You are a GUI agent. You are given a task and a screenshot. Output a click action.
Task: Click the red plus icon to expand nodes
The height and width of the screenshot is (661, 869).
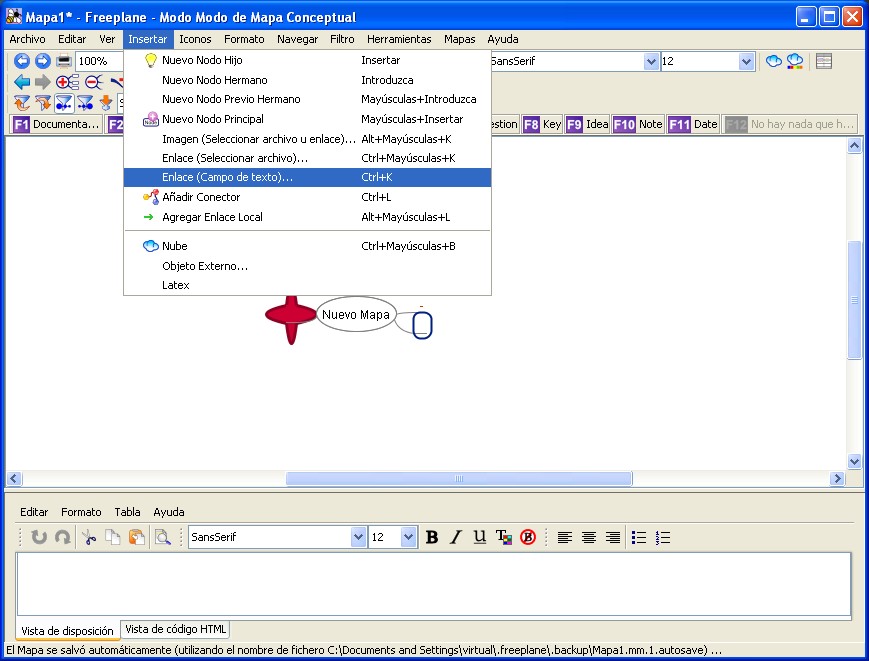click(x=67, y=83)
